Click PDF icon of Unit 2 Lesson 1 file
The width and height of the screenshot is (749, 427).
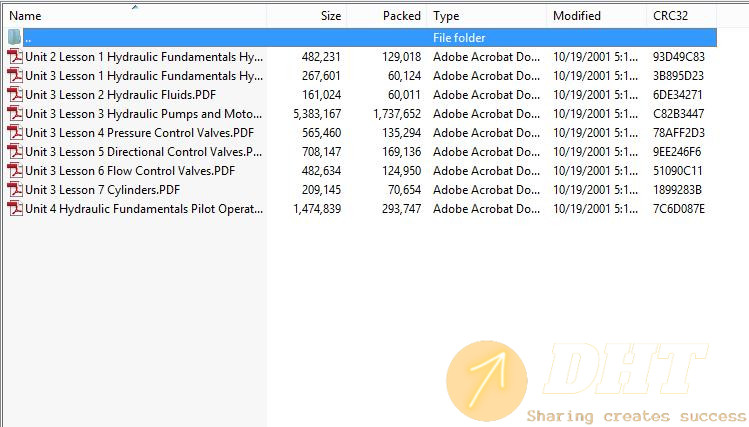pyautogui.click(x=15, y=56)
